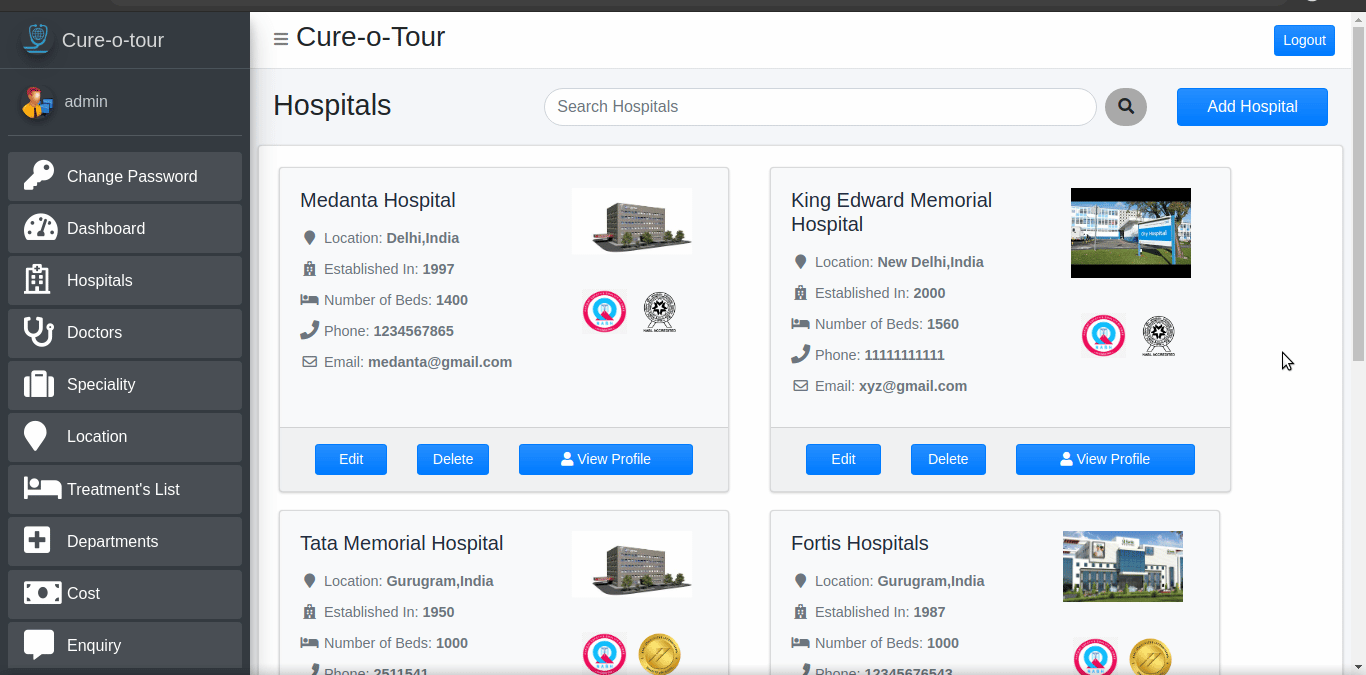Click the Hospitals page heading
Screen dimensions: 1366x675
(x=332, y=106)
